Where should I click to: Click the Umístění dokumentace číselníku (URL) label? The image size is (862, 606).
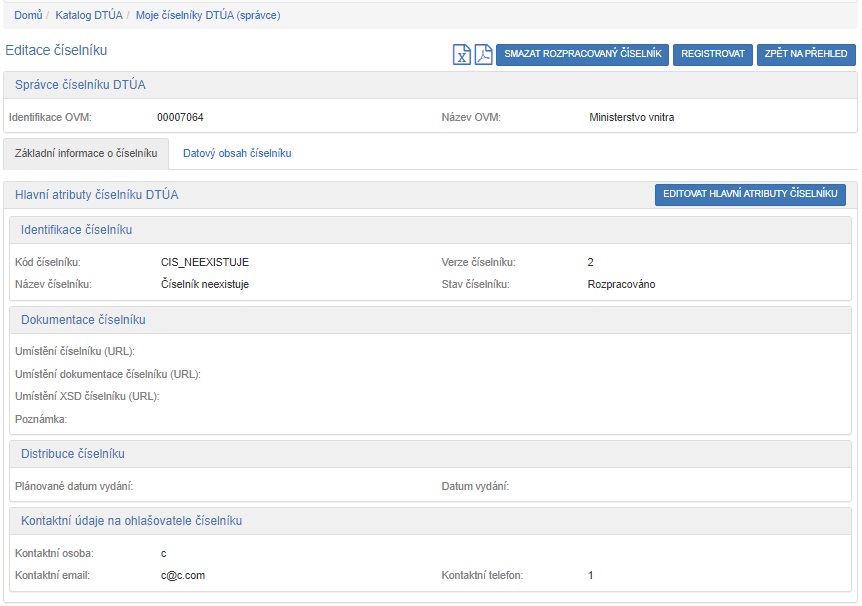tap(108, 374)
